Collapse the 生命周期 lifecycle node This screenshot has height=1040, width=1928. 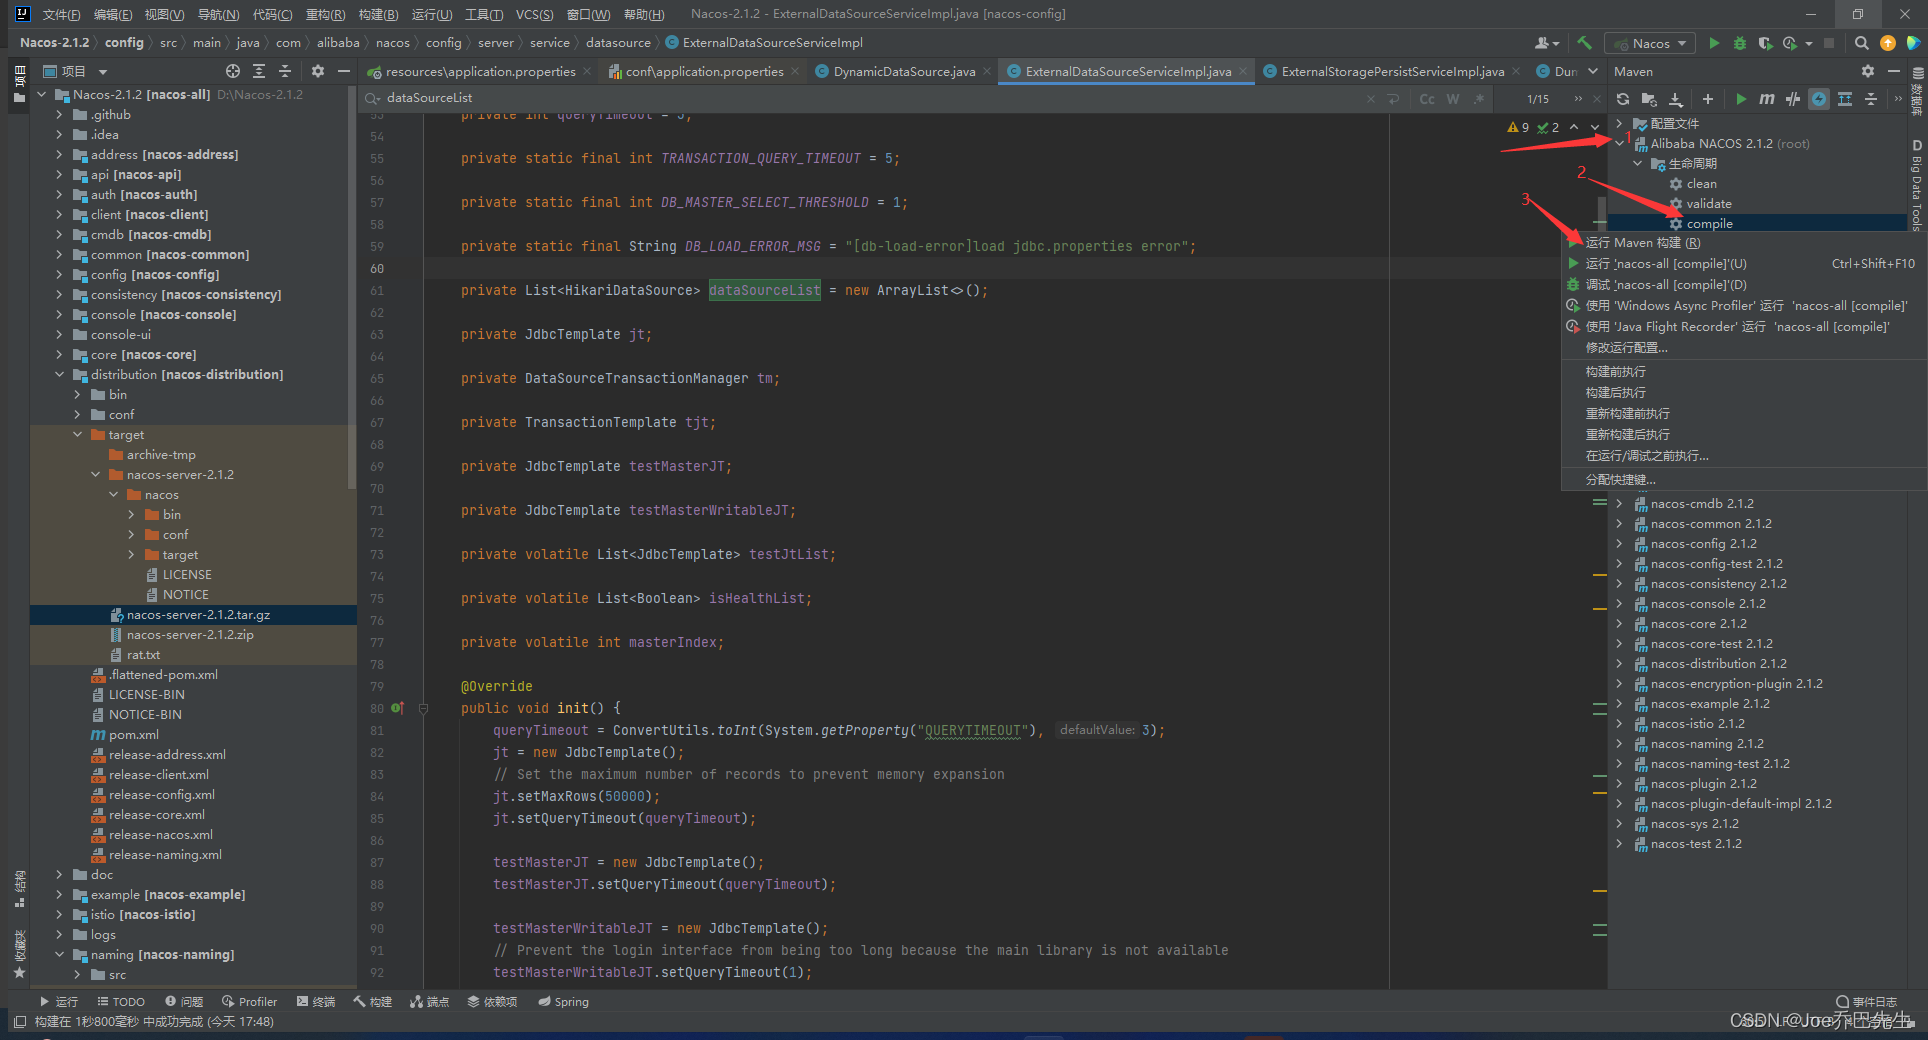tap(1637, 164)
